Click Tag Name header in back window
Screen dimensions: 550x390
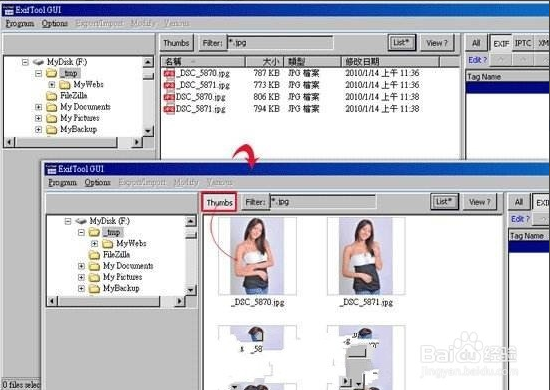pyautogui.click(x=508, y=76)
